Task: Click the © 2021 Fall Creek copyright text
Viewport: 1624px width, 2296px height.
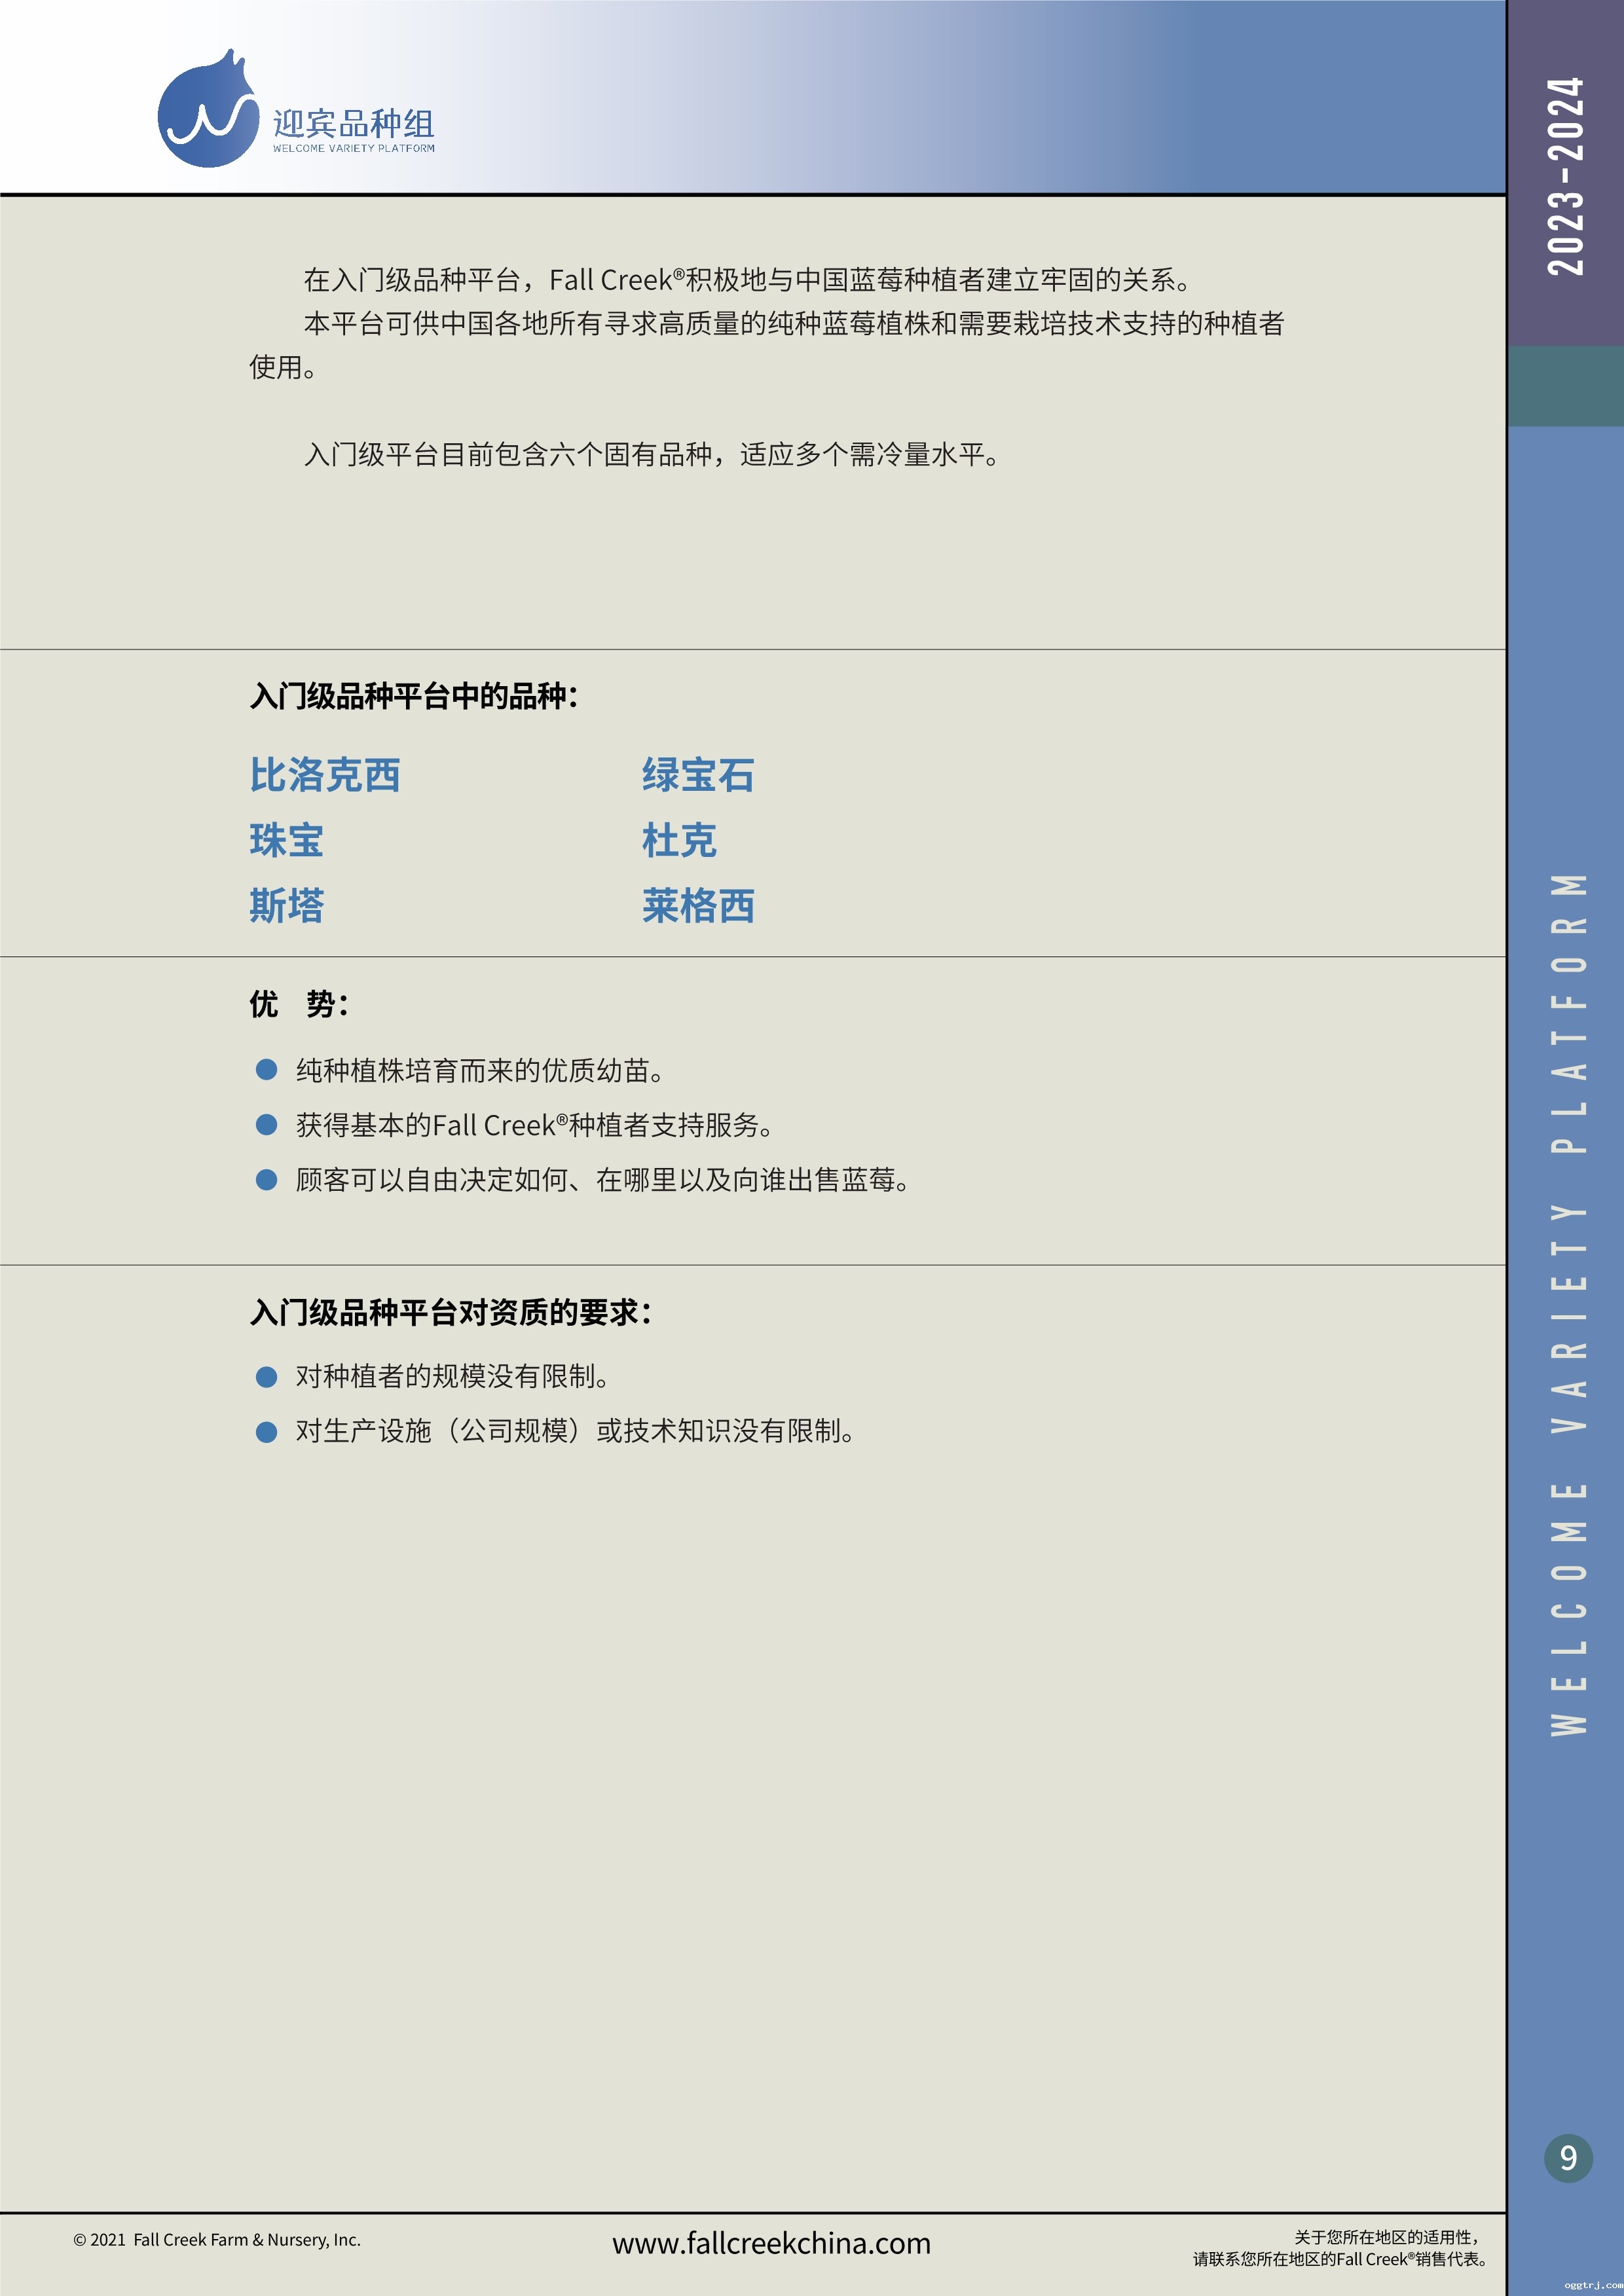Action: 217,2240
